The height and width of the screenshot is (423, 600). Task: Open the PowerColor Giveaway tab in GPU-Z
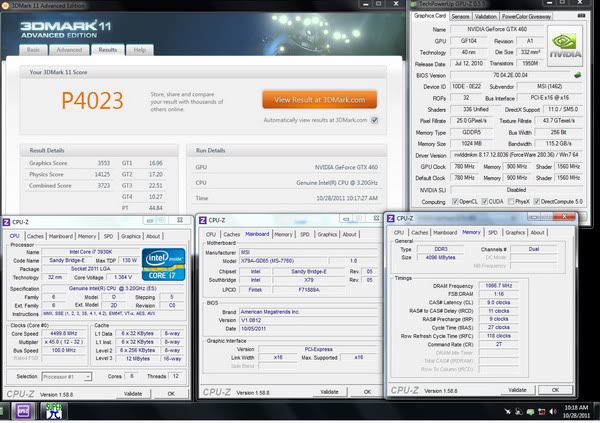pyautogui.click(x=526, y=16)
